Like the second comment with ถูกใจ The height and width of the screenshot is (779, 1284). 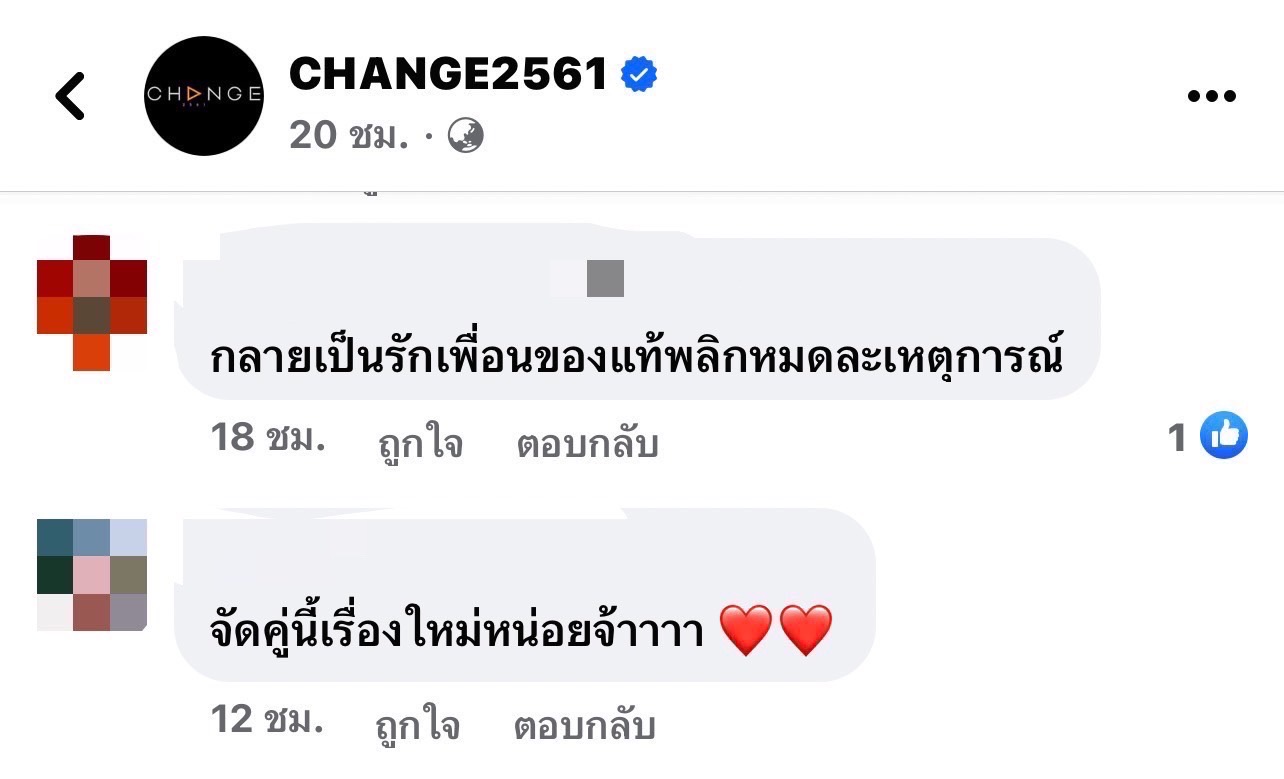pyautogui.click(x=420, y=724)
